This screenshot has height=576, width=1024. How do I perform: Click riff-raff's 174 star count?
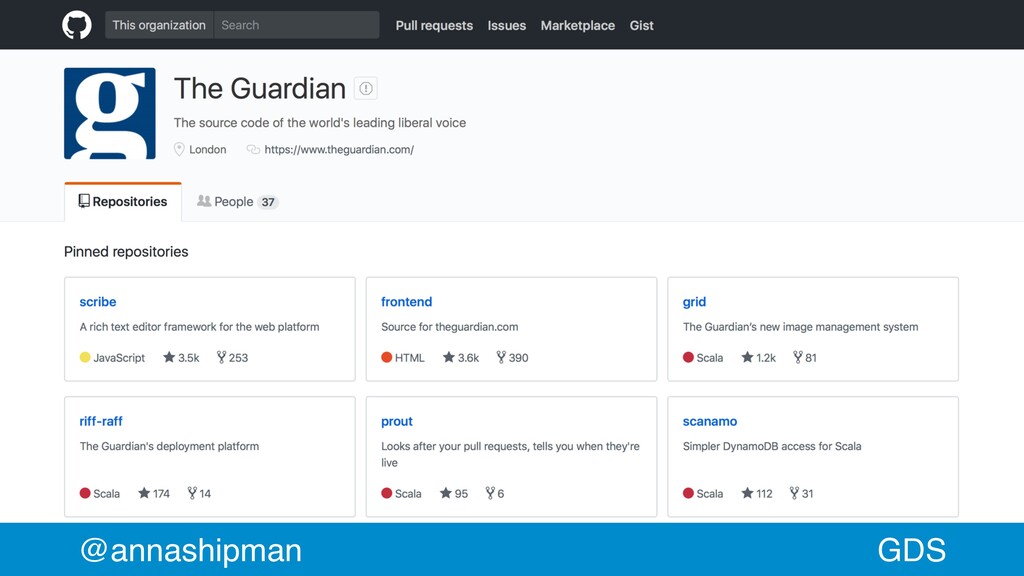[161, 494]
